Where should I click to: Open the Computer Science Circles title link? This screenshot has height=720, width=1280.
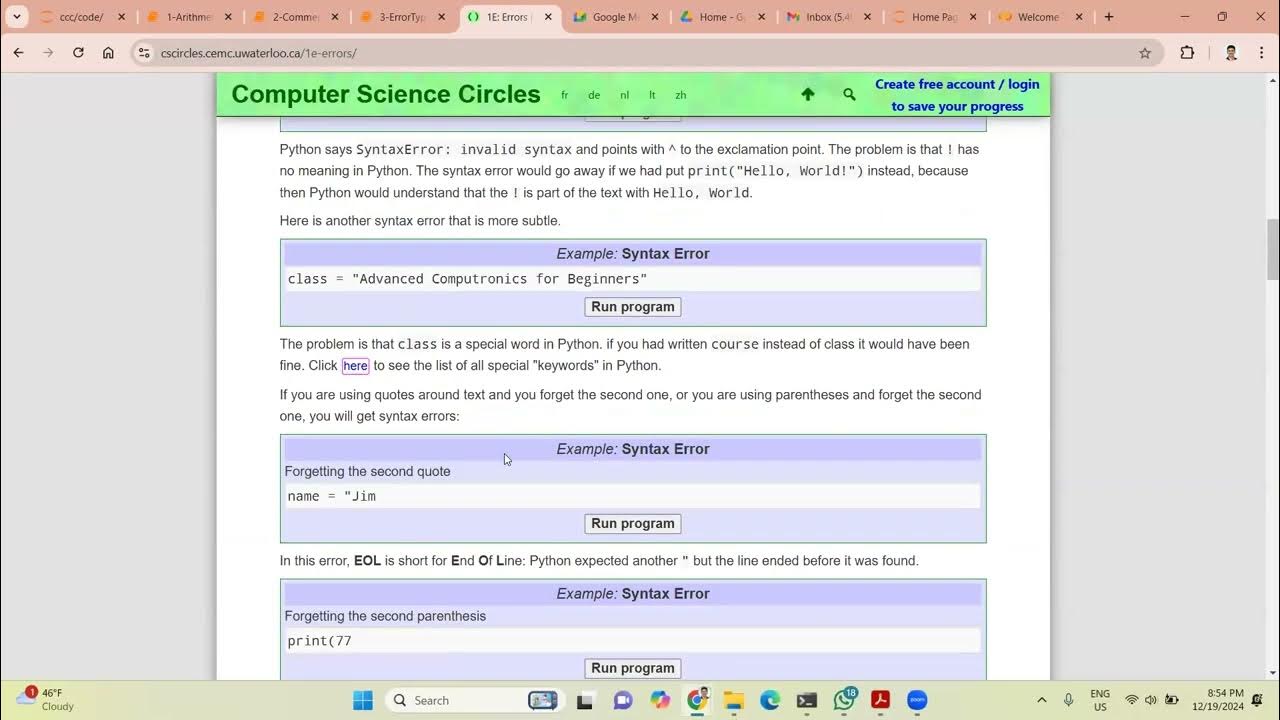click(x=386, y=94)
